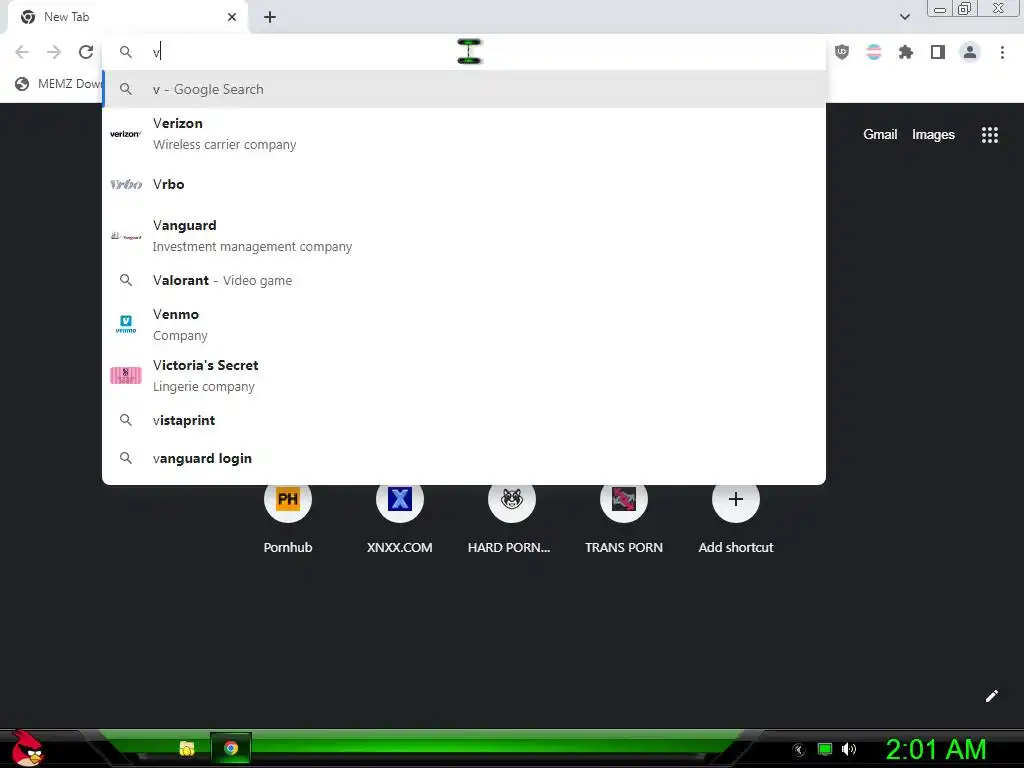This screenshot has height=768, width=1024.
Task: Open the striped flag extension icon
Action: tap(874, 52)
